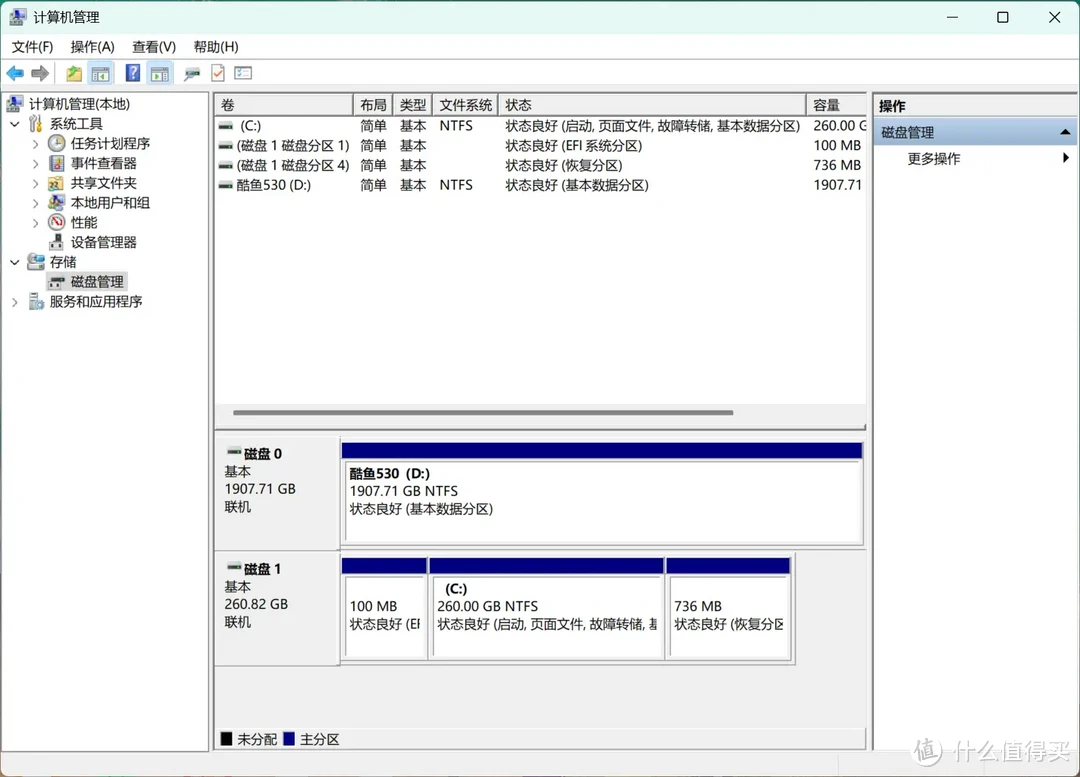
Task: Open the Help (帮助) menu
Action: 216,47
